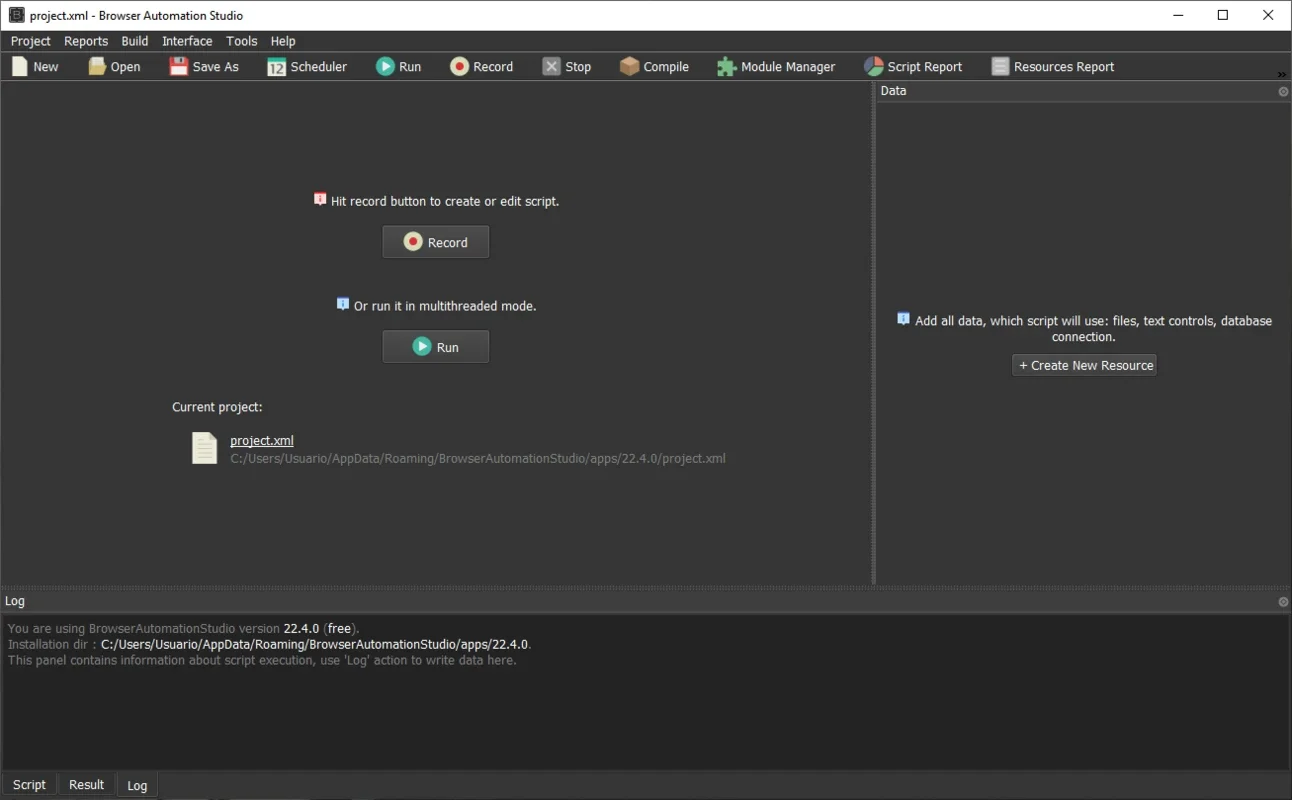Open the Build menu
This screenshot has height=800, width=1292.
135,41
